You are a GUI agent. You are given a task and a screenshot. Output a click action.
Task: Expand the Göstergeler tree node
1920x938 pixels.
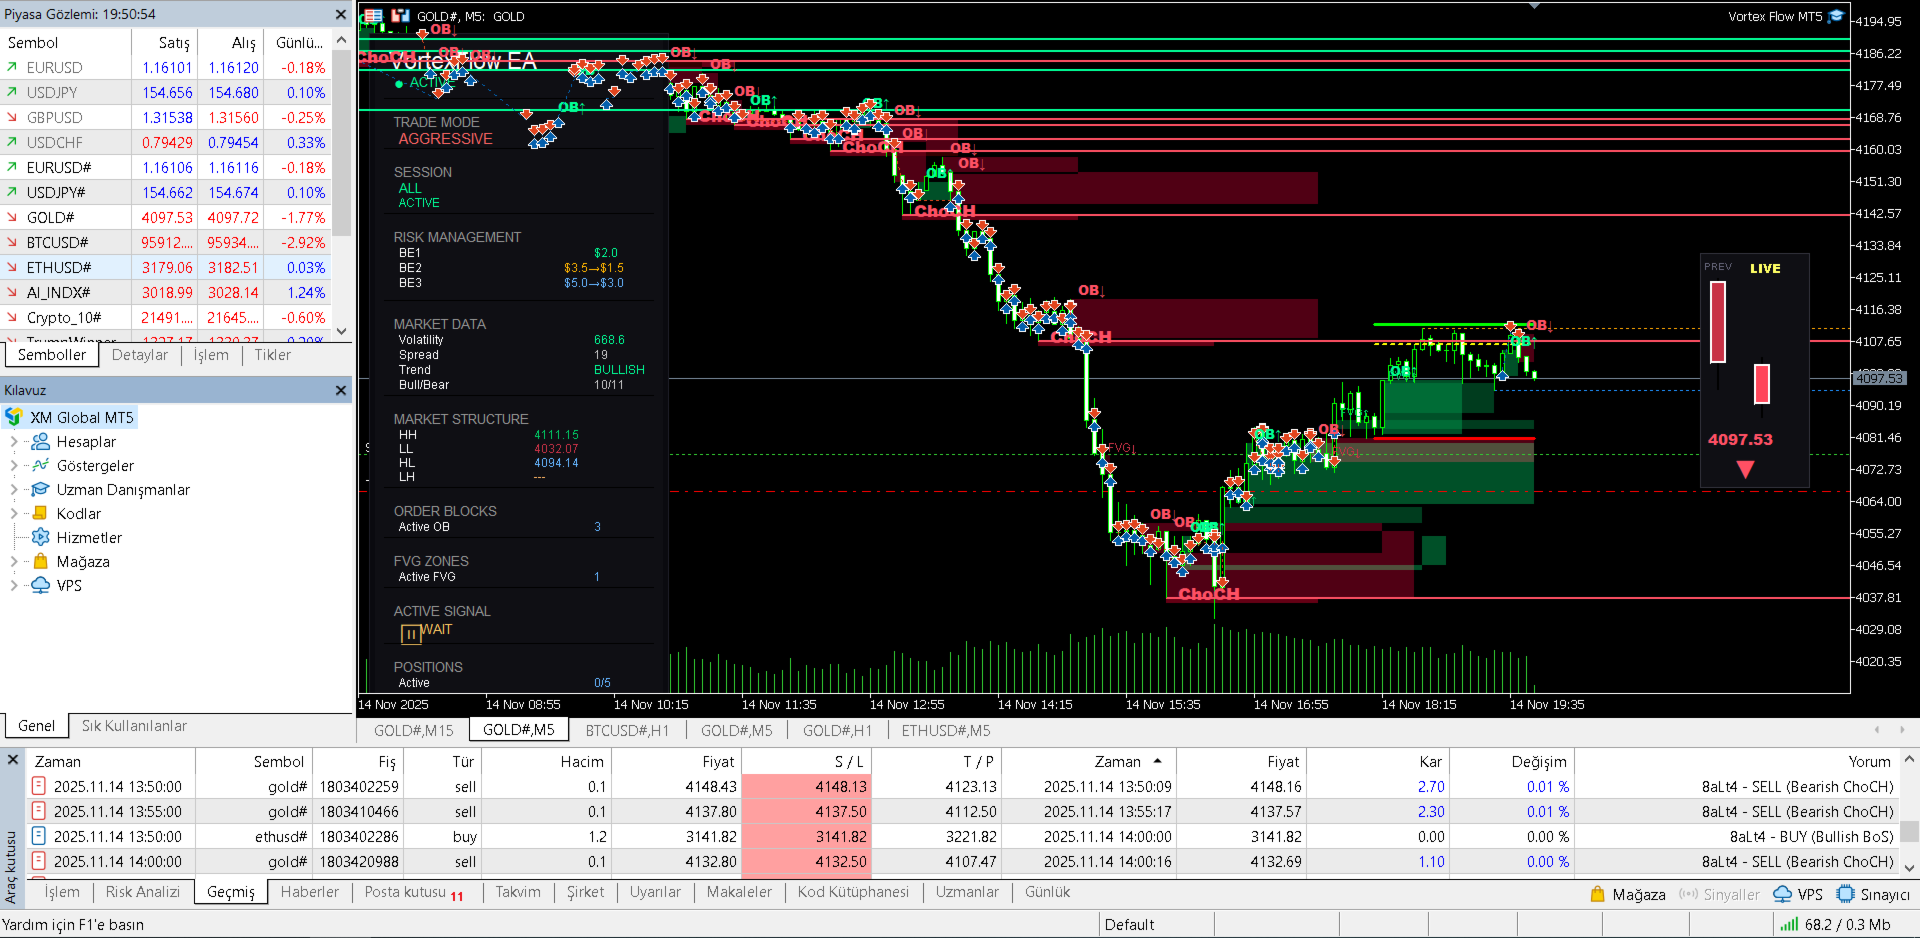tap(14, 465)
